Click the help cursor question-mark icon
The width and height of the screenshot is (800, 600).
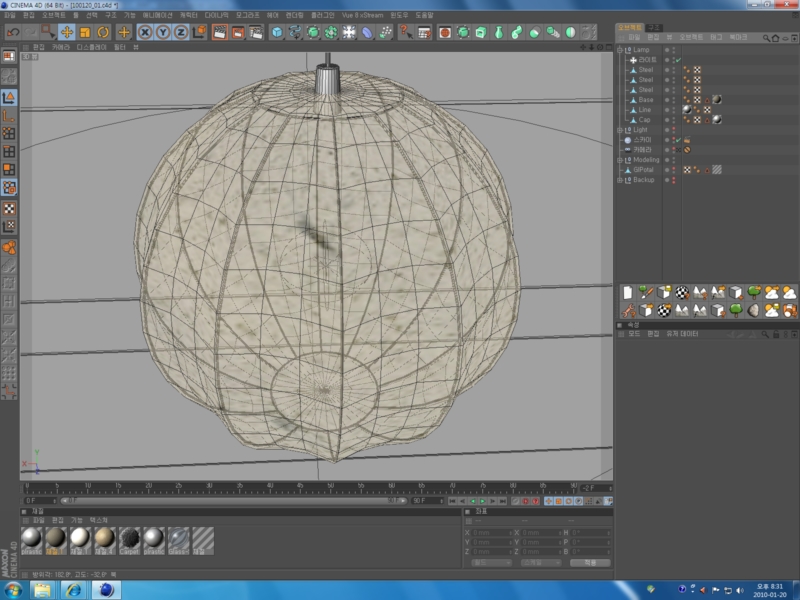[405, 33]
